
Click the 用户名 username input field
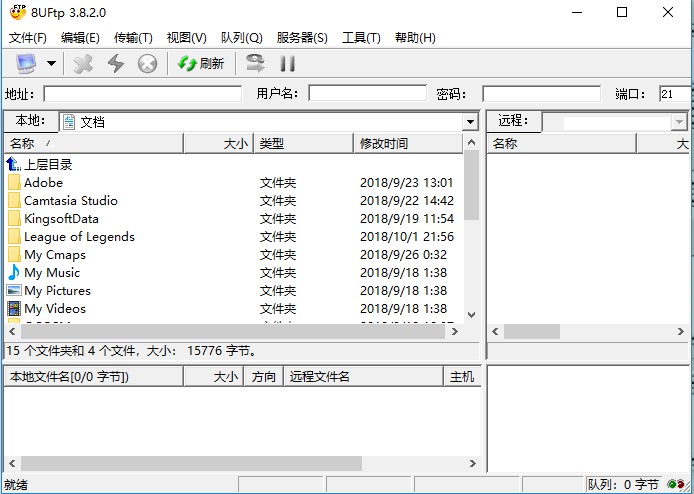click(367, 94)
